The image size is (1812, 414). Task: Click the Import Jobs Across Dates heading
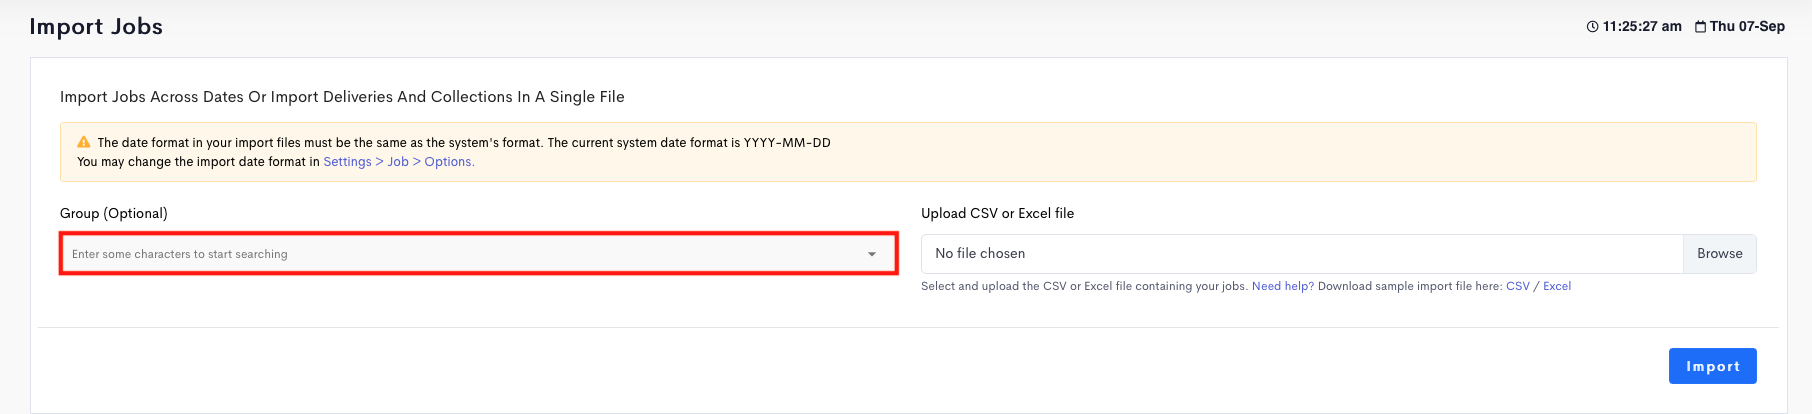pyautogui.click(x=342, y=97)
